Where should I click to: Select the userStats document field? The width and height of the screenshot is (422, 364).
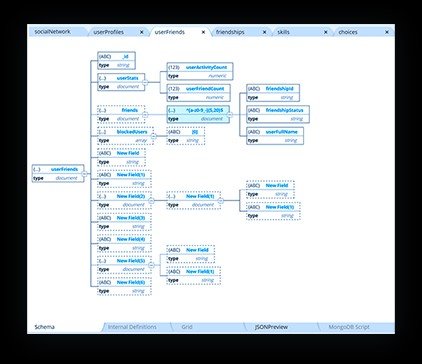pos(121,82)
